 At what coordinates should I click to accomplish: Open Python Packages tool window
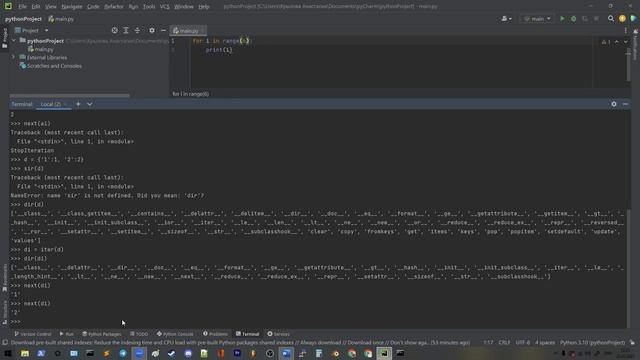pos(102,334)
